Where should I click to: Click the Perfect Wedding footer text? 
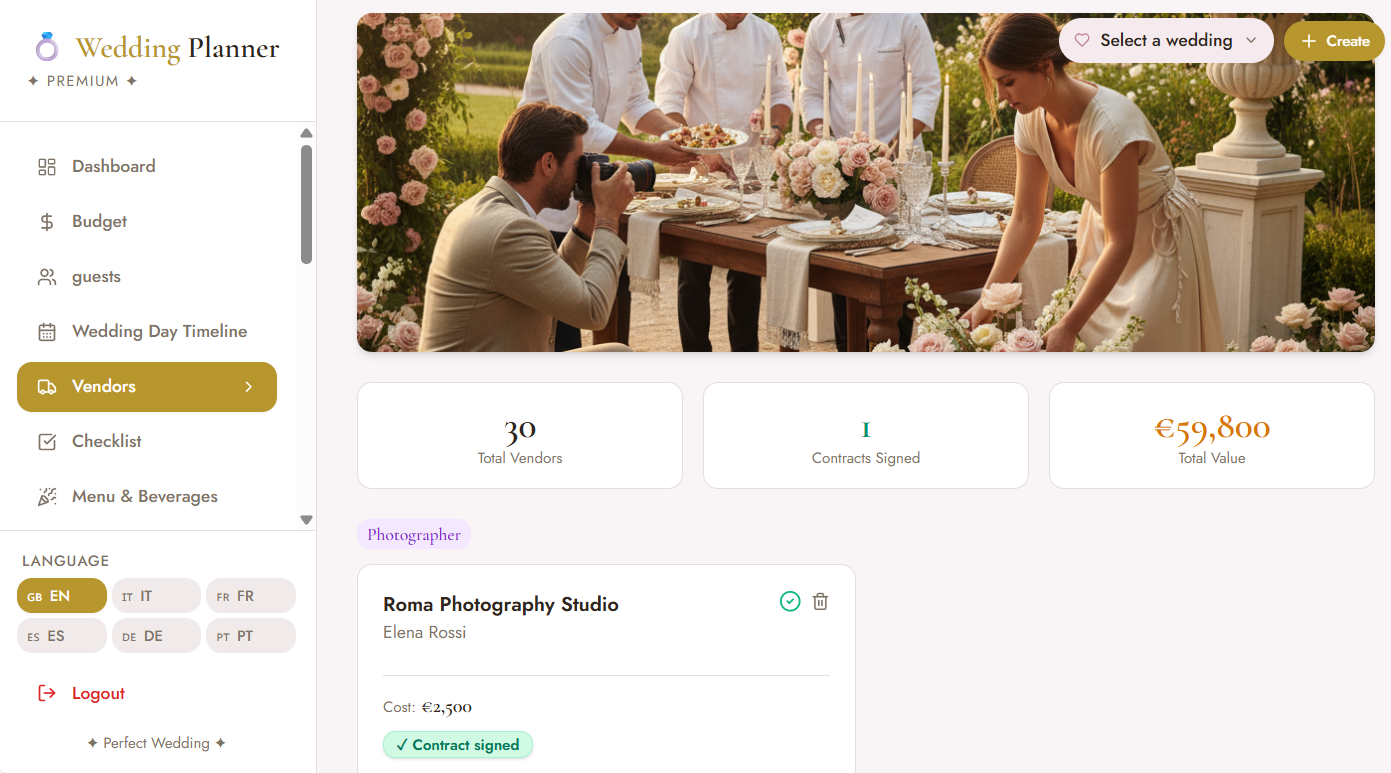click(x=157, y=743)
